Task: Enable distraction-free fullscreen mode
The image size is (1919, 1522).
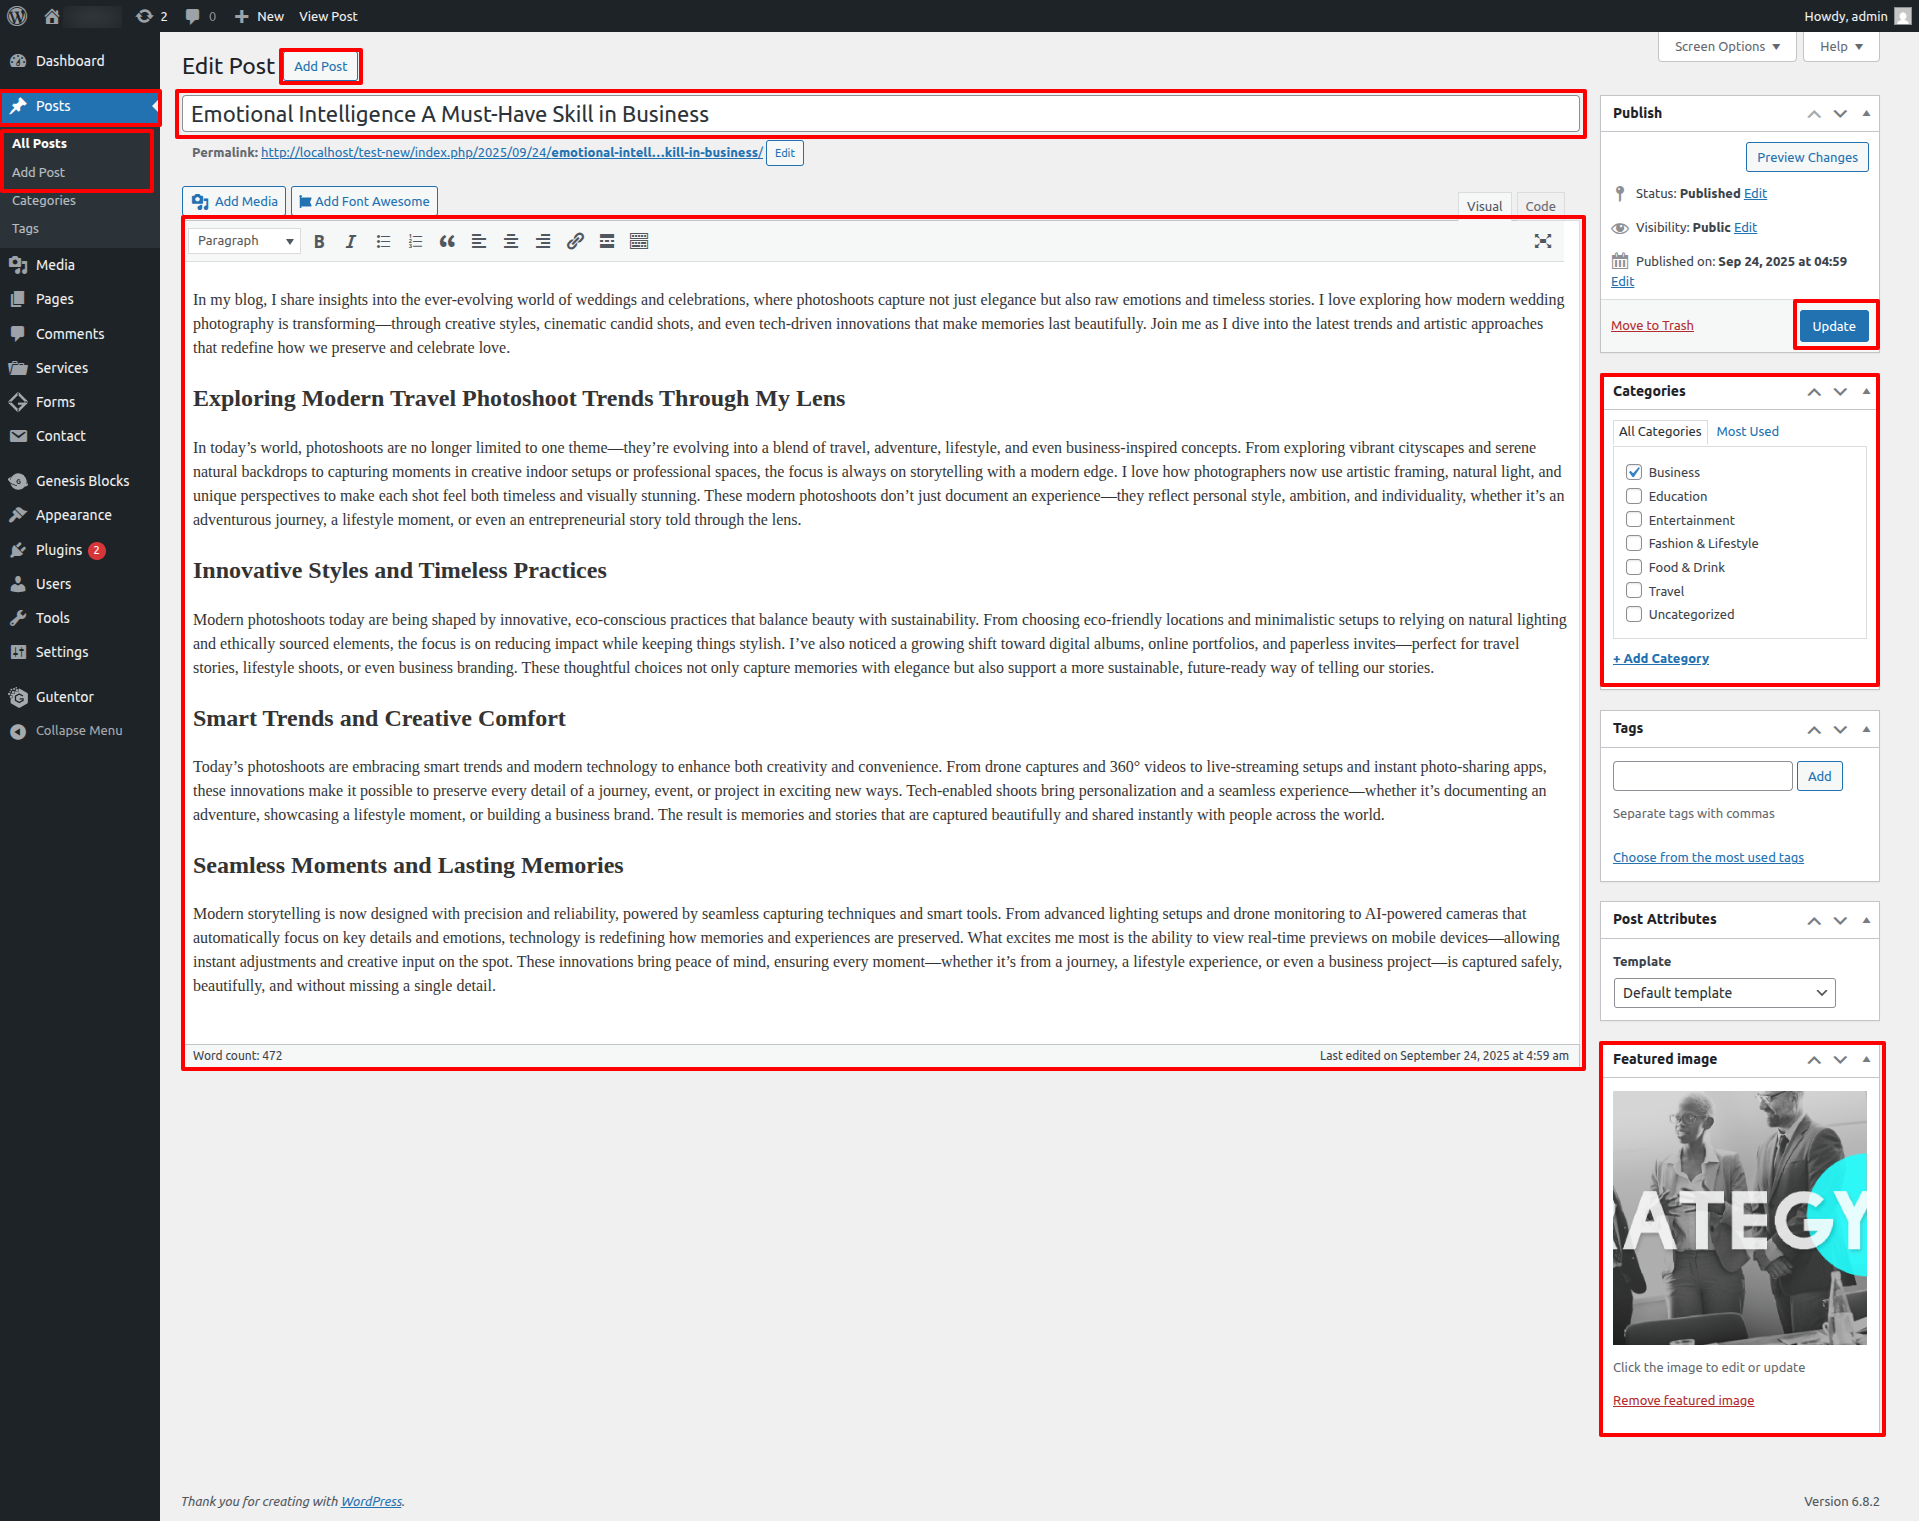Action: (x=1543, y=241)
